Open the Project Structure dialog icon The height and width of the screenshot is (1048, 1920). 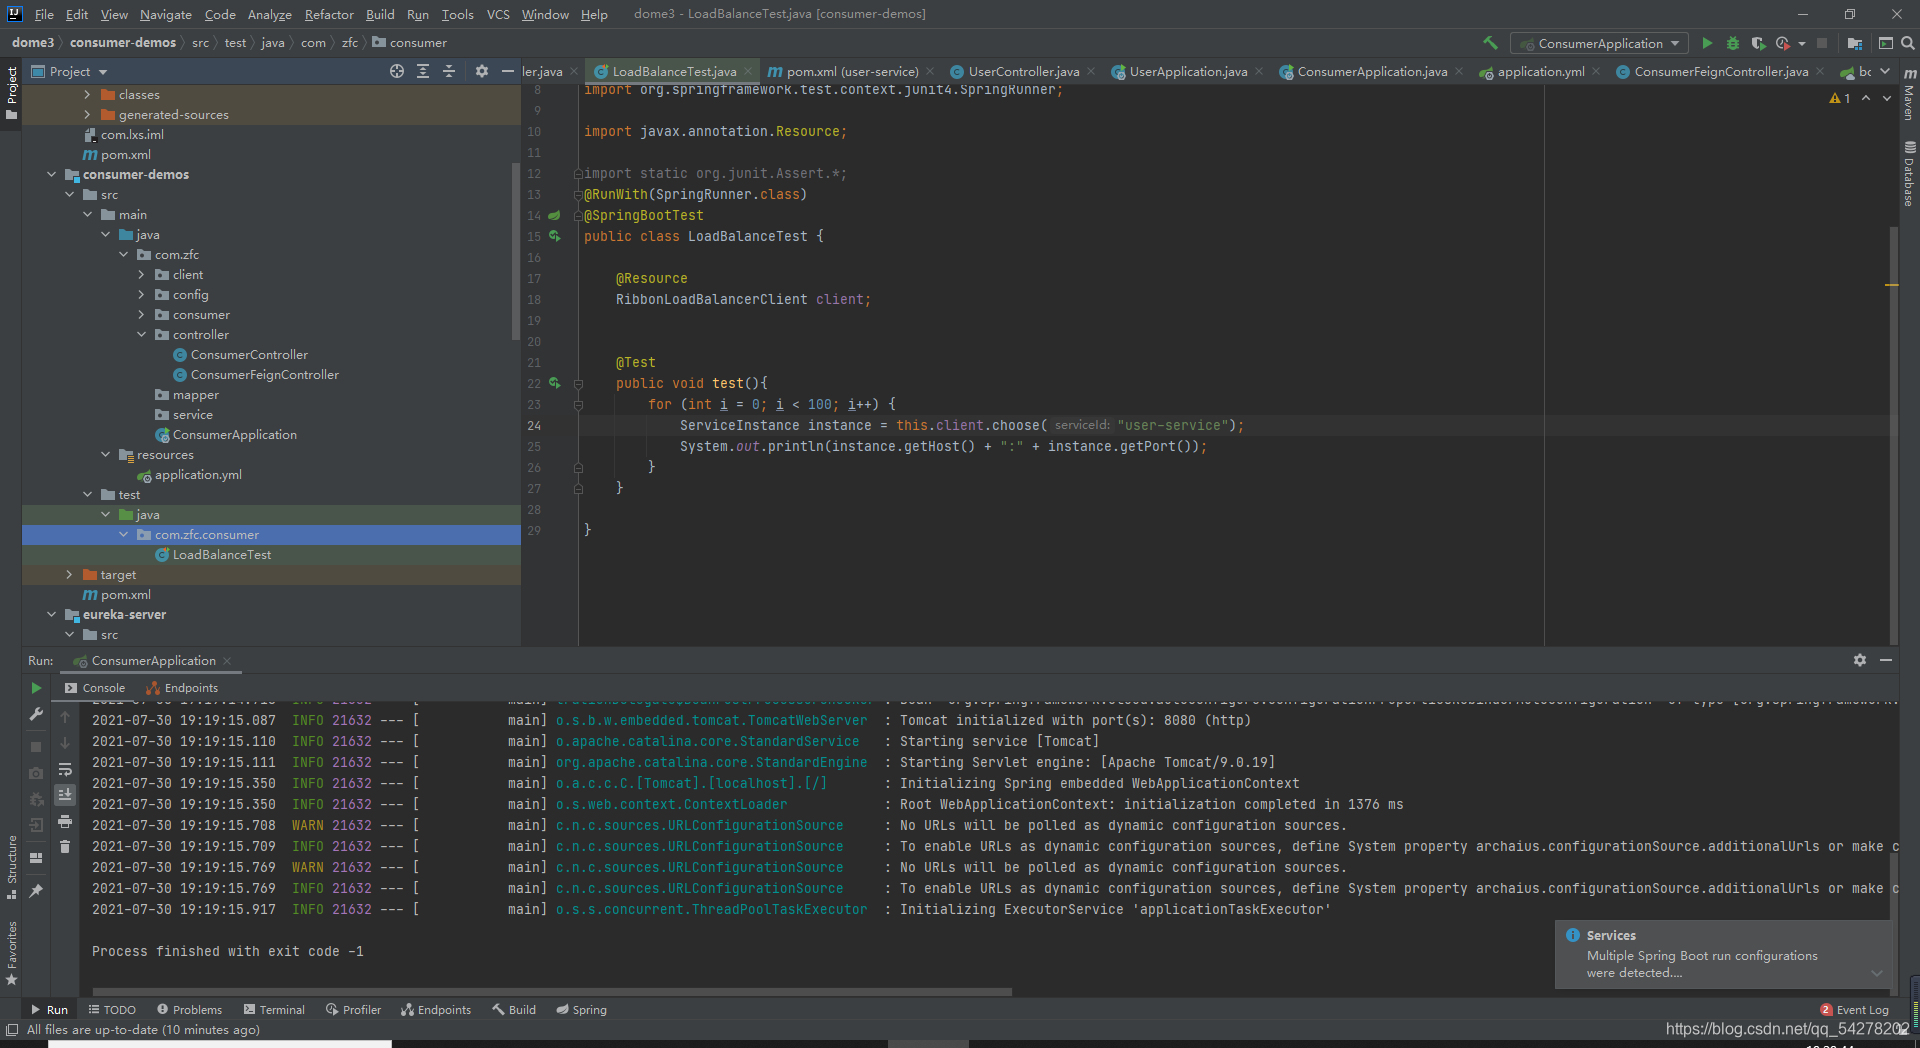[x=1855, y=43]
